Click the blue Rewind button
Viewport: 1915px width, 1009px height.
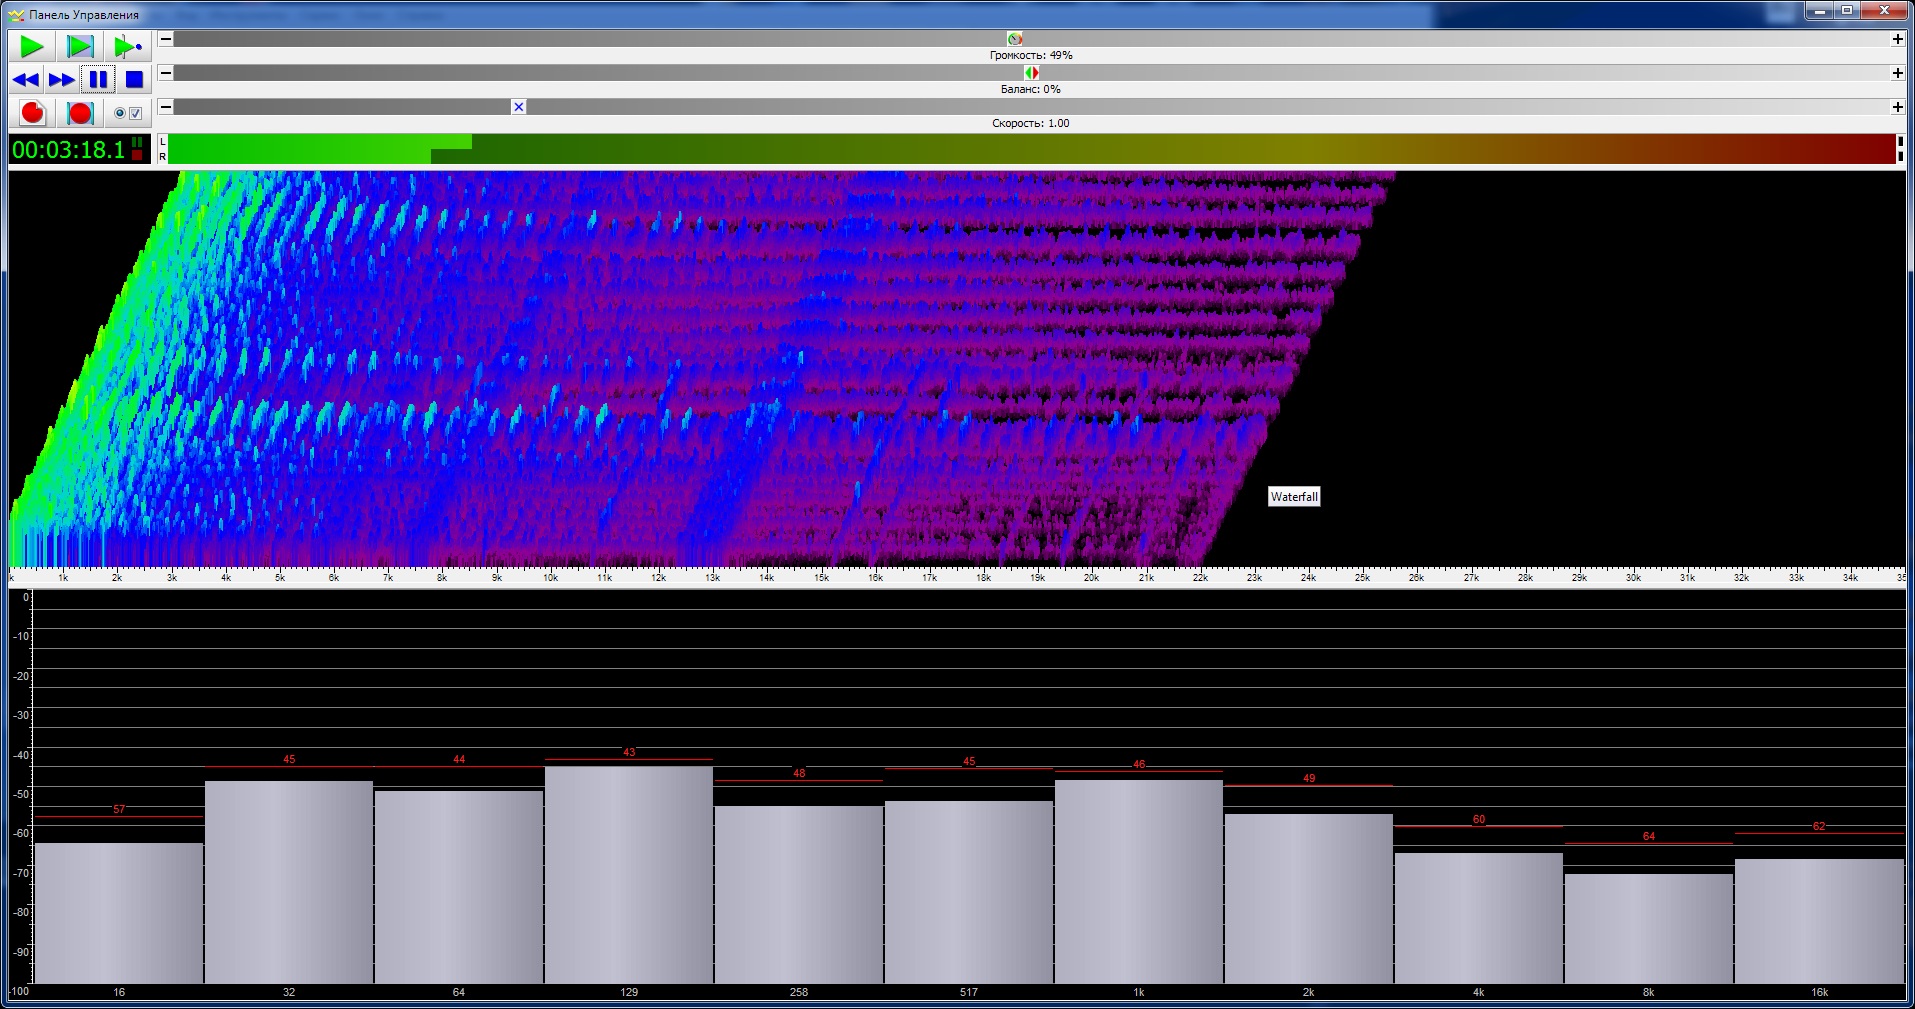(x=27, y=80)
